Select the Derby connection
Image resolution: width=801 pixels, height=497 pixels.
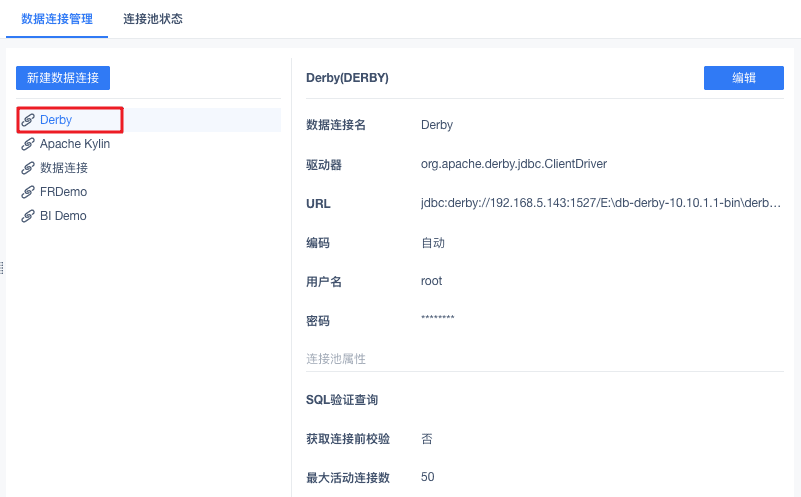click(56, 120)
